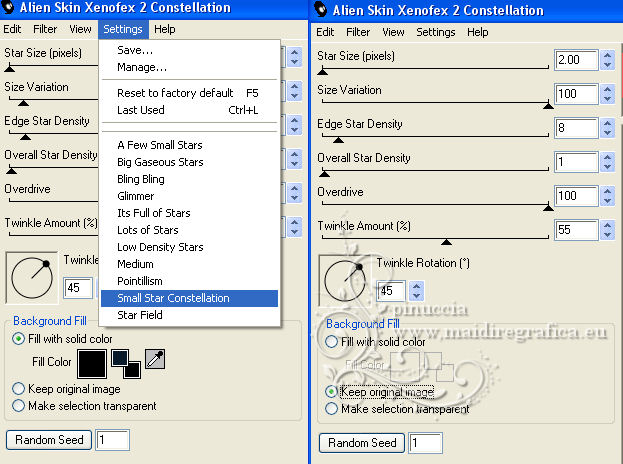The height and width of the screenshot is (464, 623).
Task: Open Help menu in left window
Action: click(165, 29)
